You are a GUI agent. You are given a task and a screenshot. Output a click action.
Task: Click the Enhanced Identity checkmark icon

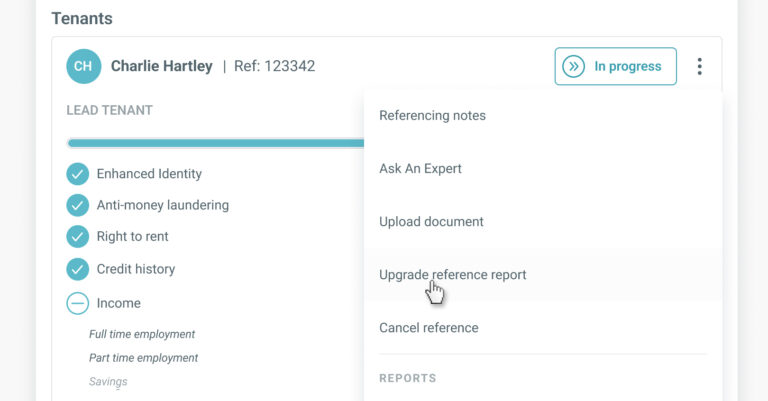(x=77, y=174)
